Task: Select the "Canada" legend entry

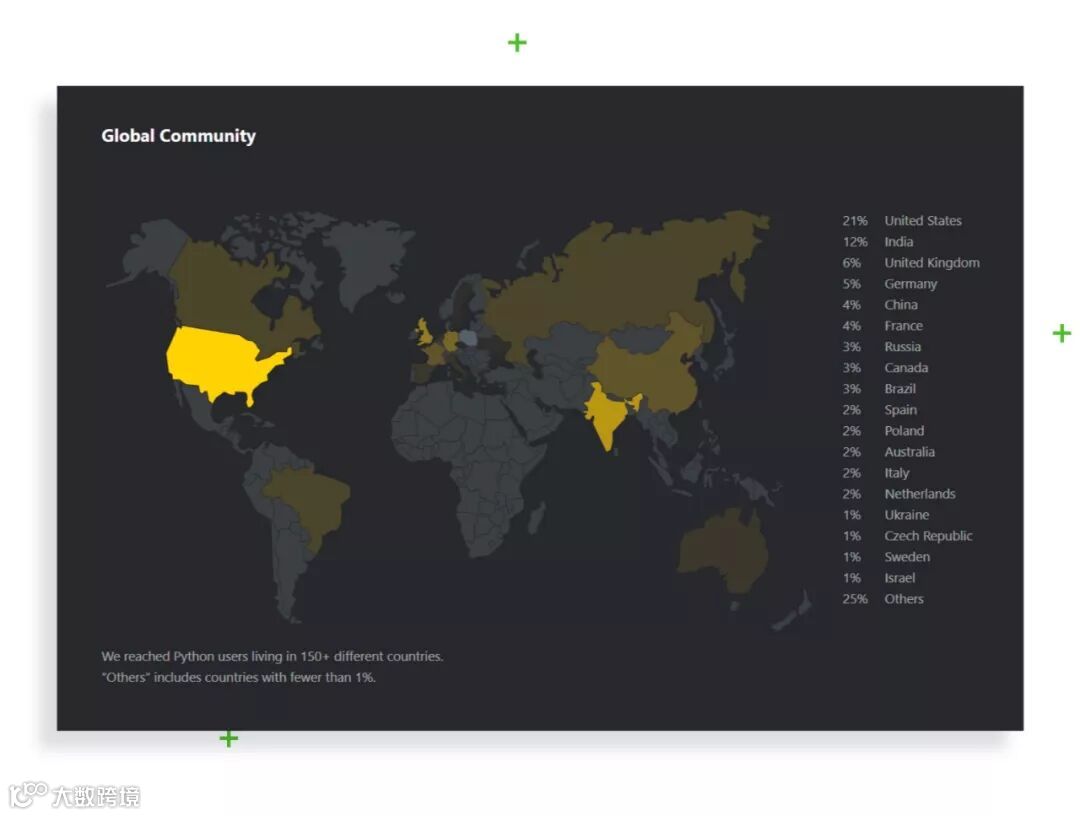Action: tap(906, 368)
